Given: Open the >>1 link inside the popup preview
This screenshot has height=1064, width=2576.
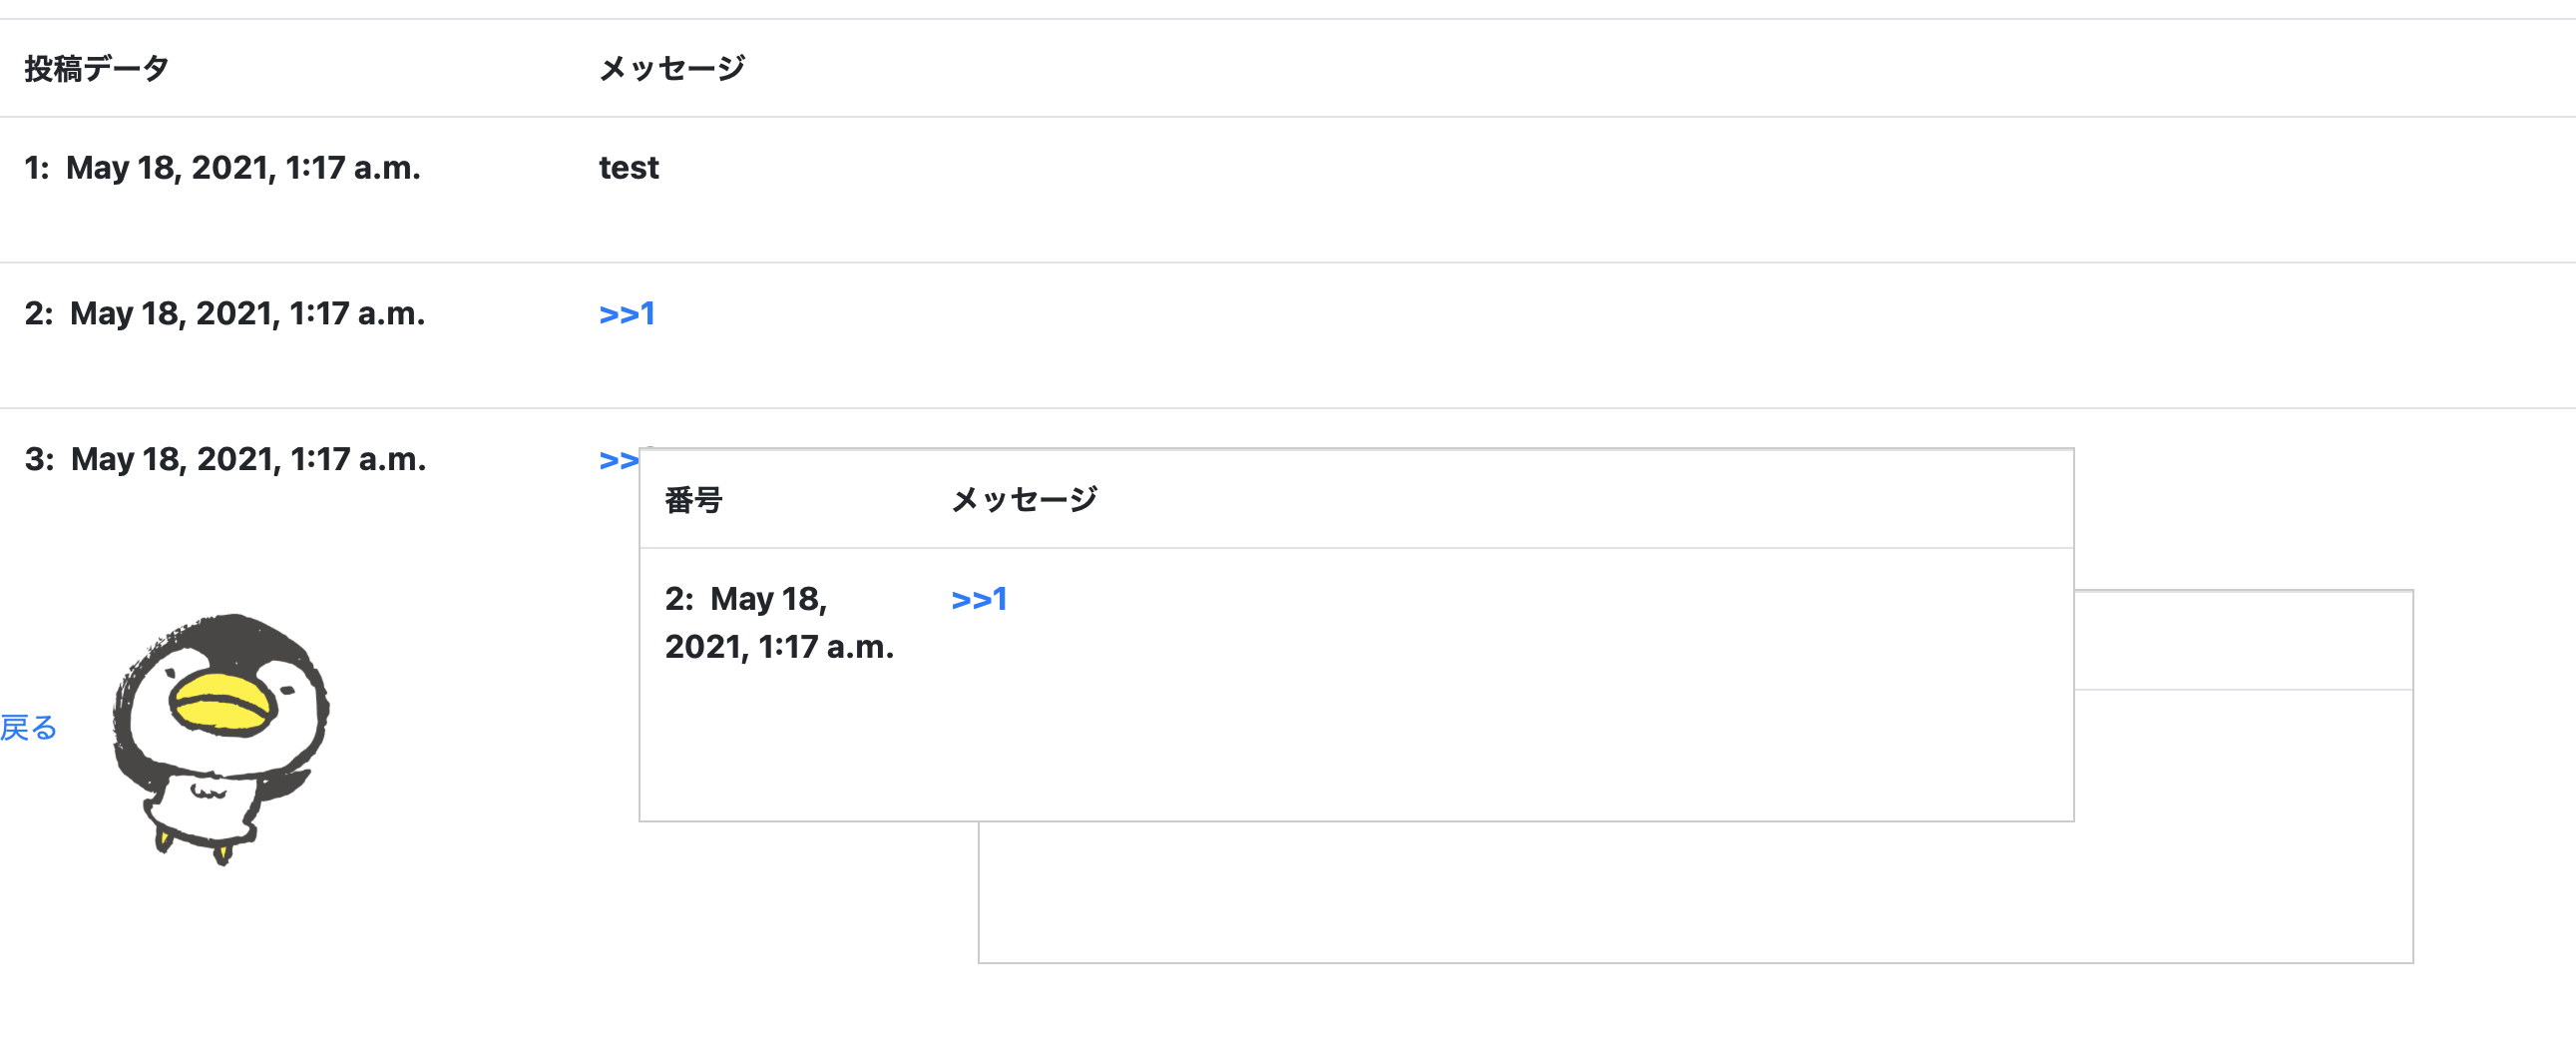Looking at the screenshot, I should point(980,598).
